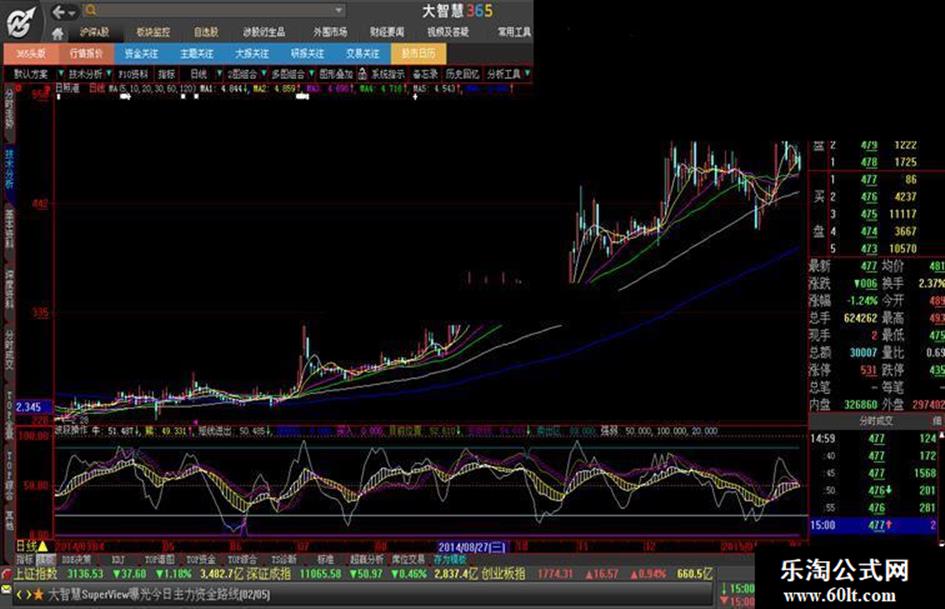Click the 14:59 trade record row

(873, 438)
